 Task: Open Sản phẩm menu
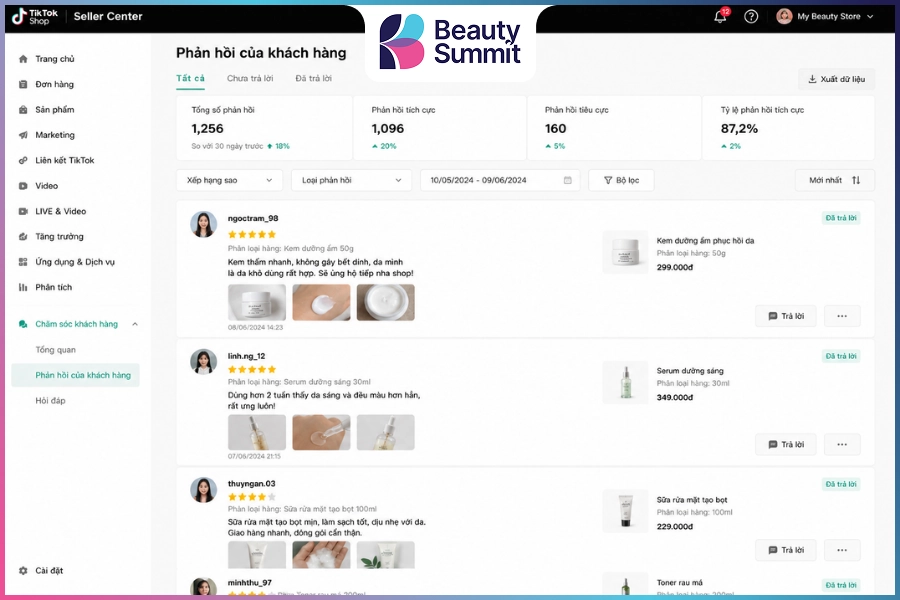pyautogui.click(x=55, y=110)
